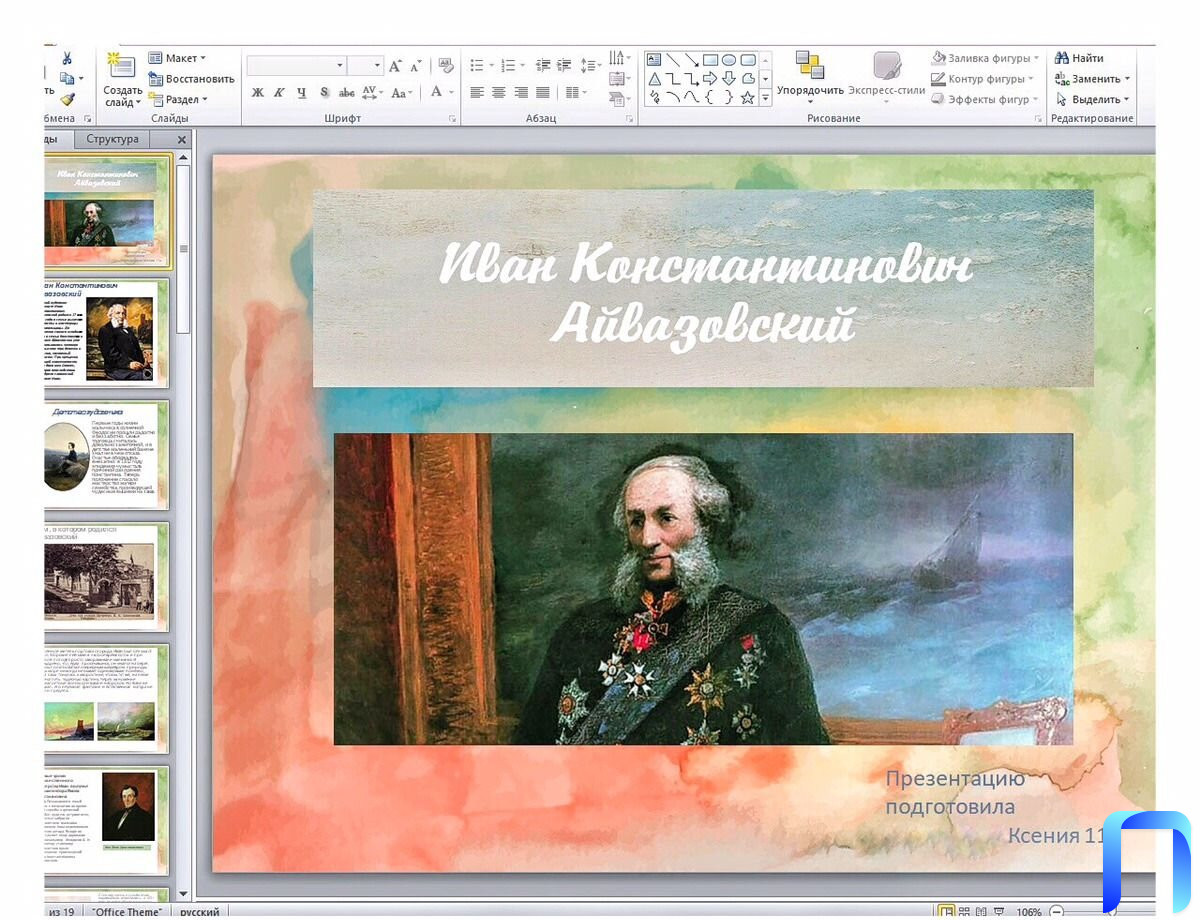This screenshot has height=920, width=1200.
Task: Pick the Rectangle shape from the gallery
Action: (710, 60)
